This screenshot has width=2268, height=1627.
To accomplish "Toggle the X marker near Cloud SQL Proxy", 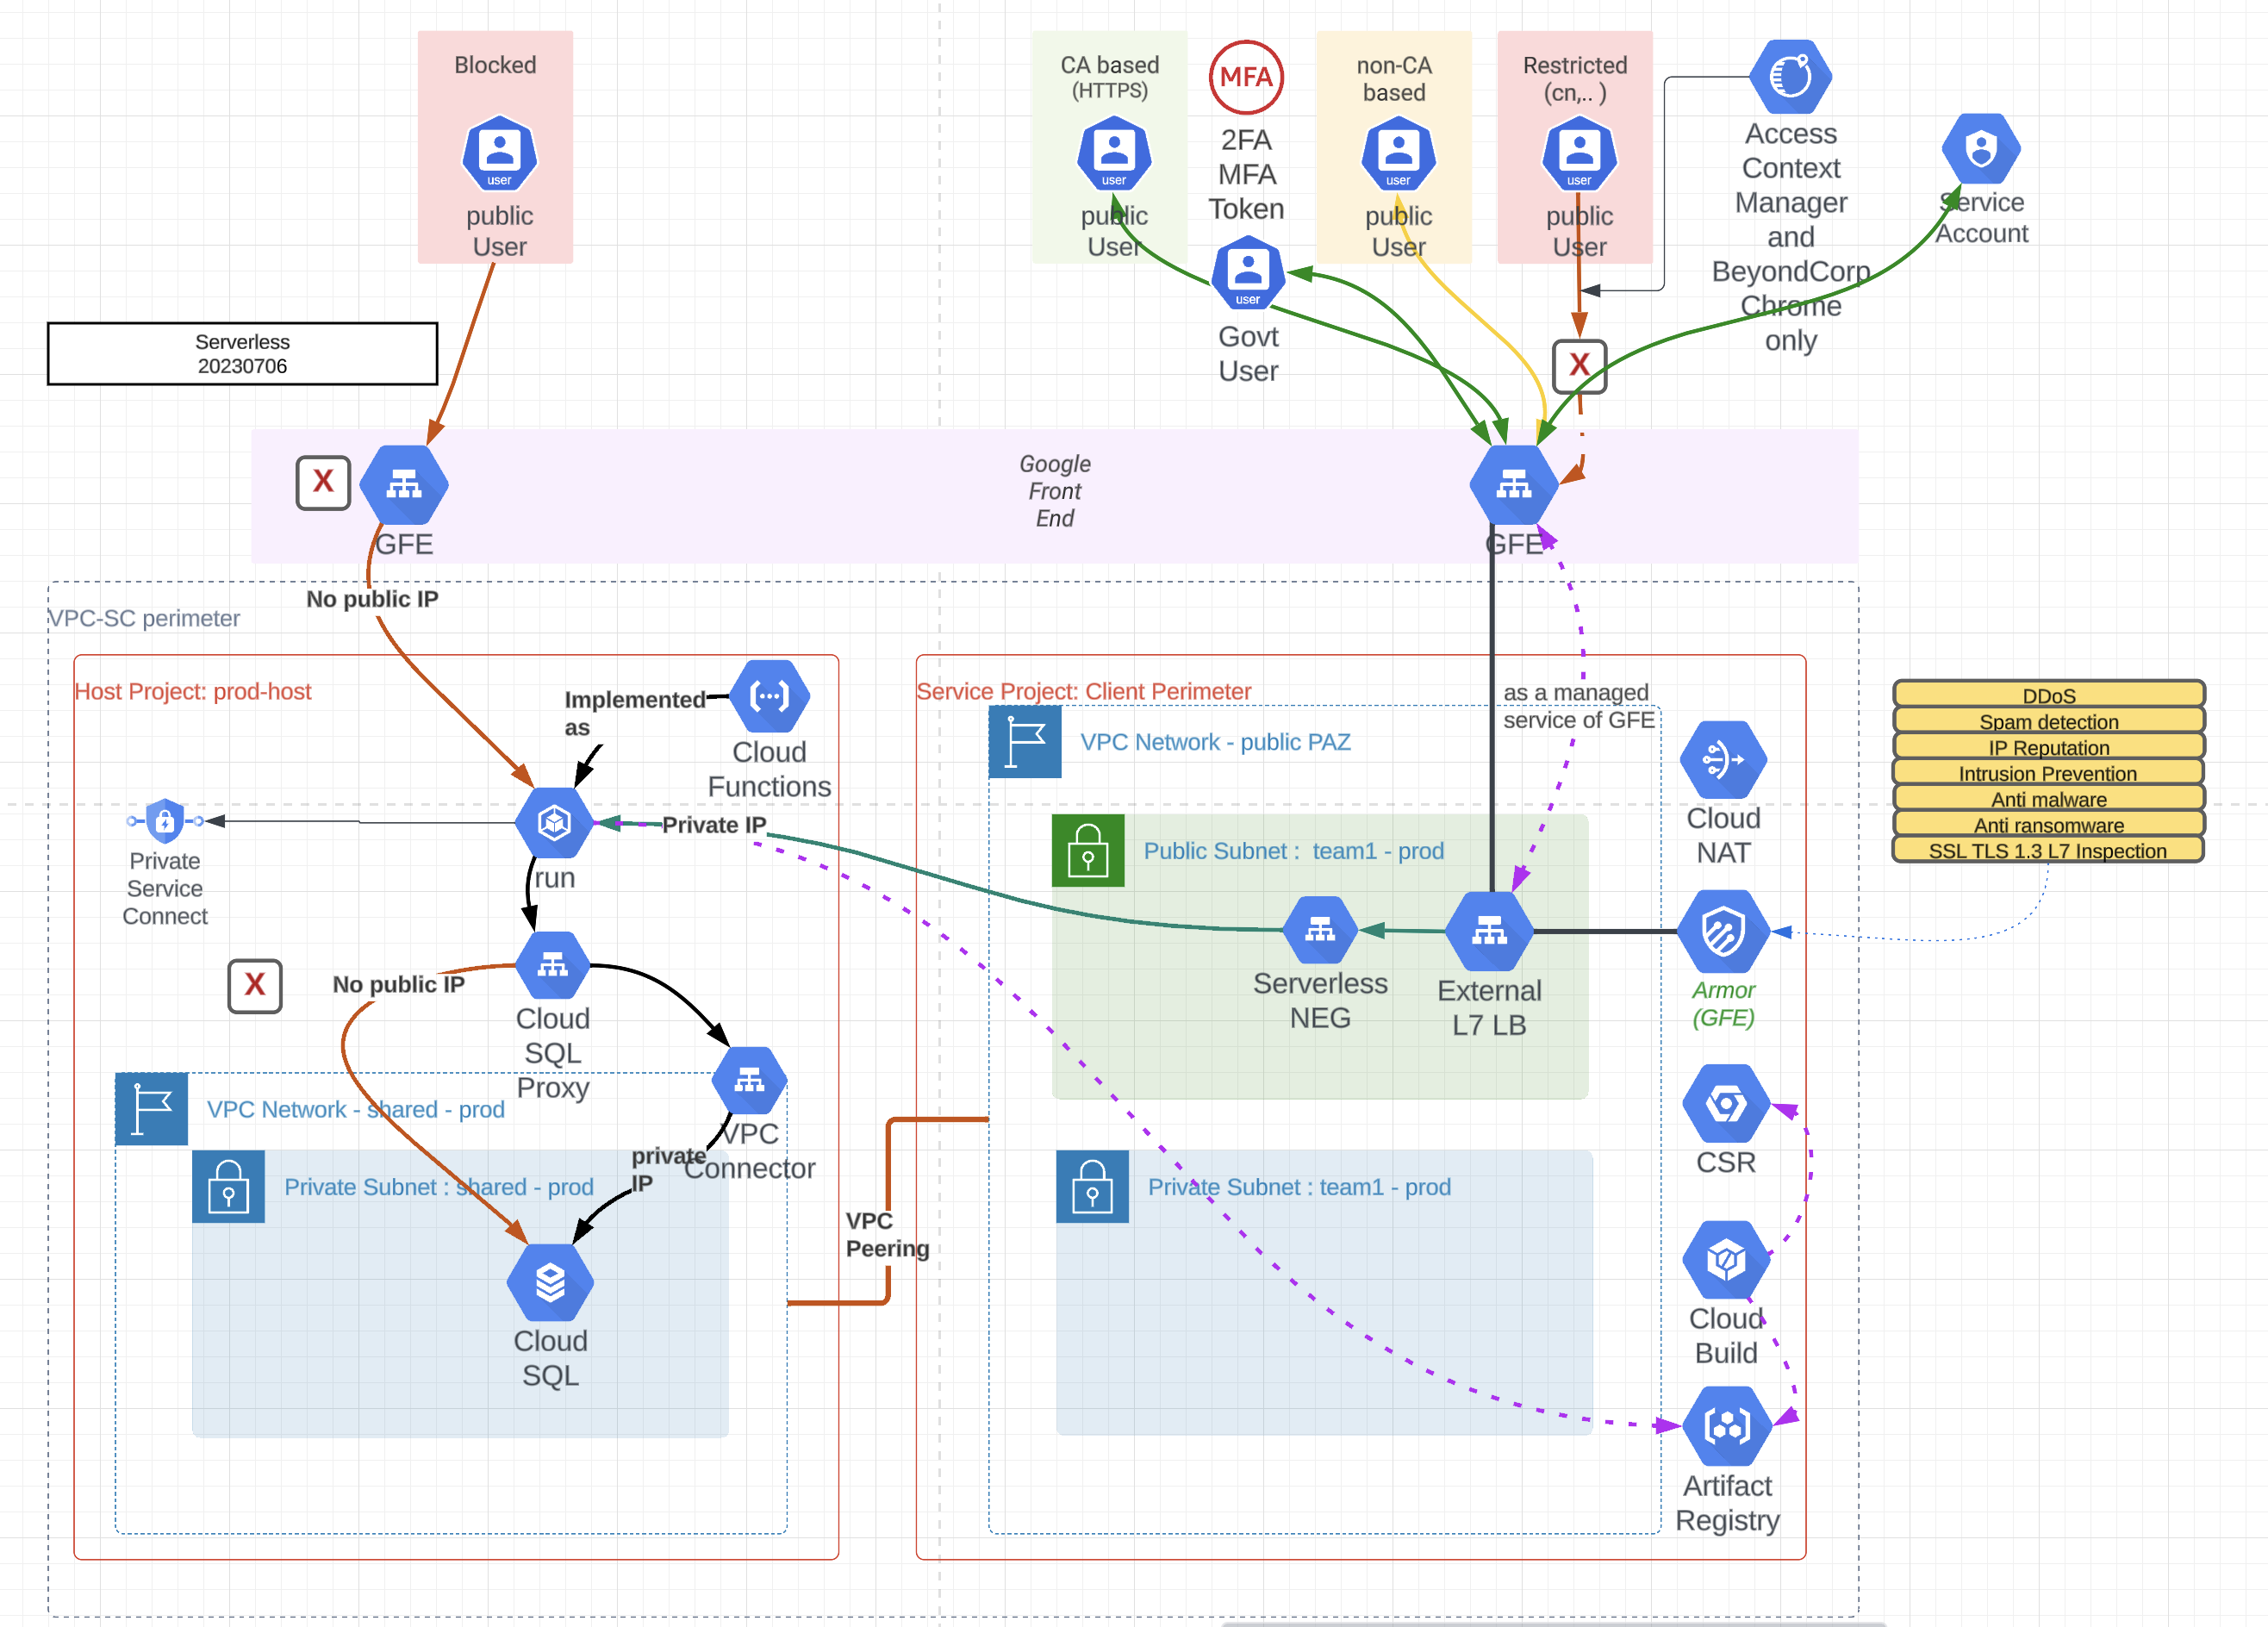I will click(x=255, y=986).
